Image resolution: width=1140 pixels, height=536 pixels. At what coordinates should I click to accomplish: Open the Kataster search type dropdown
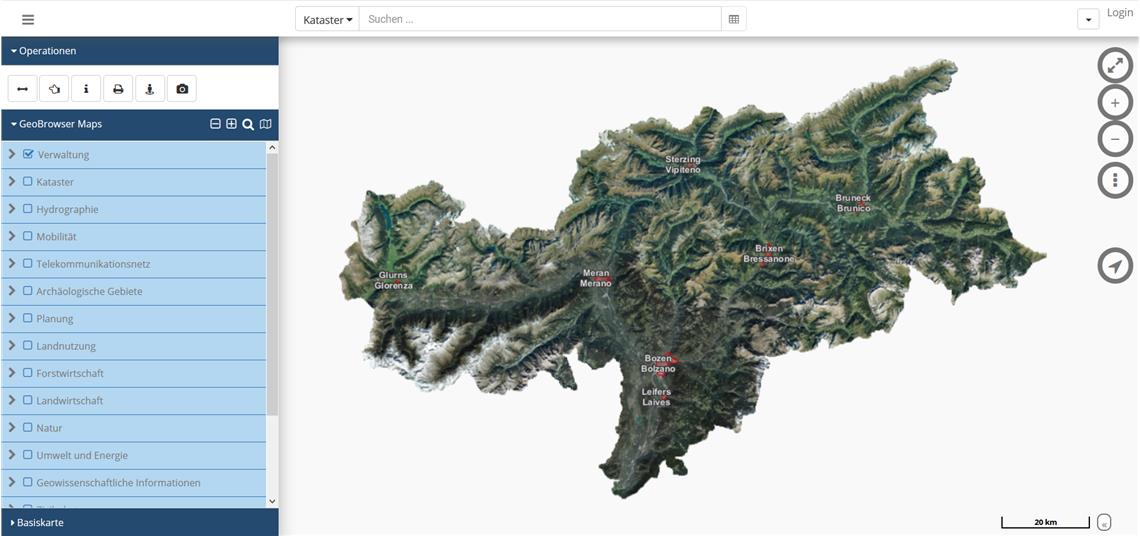327,19
